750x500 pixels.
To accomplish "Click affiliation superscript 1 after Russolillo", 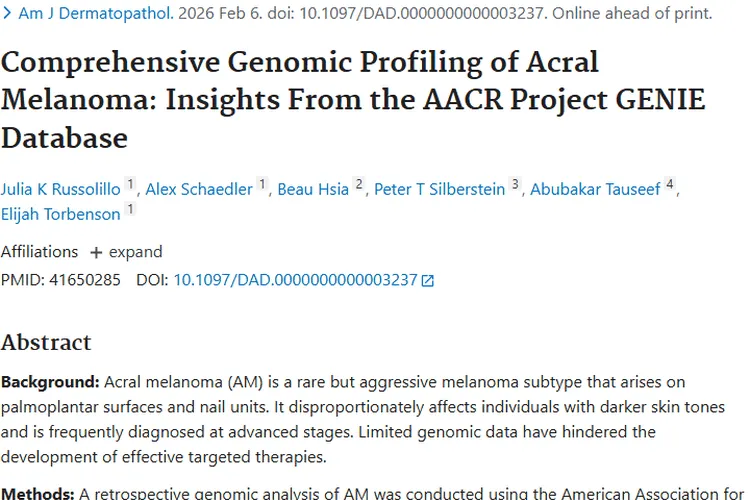I will pos(130,185).
